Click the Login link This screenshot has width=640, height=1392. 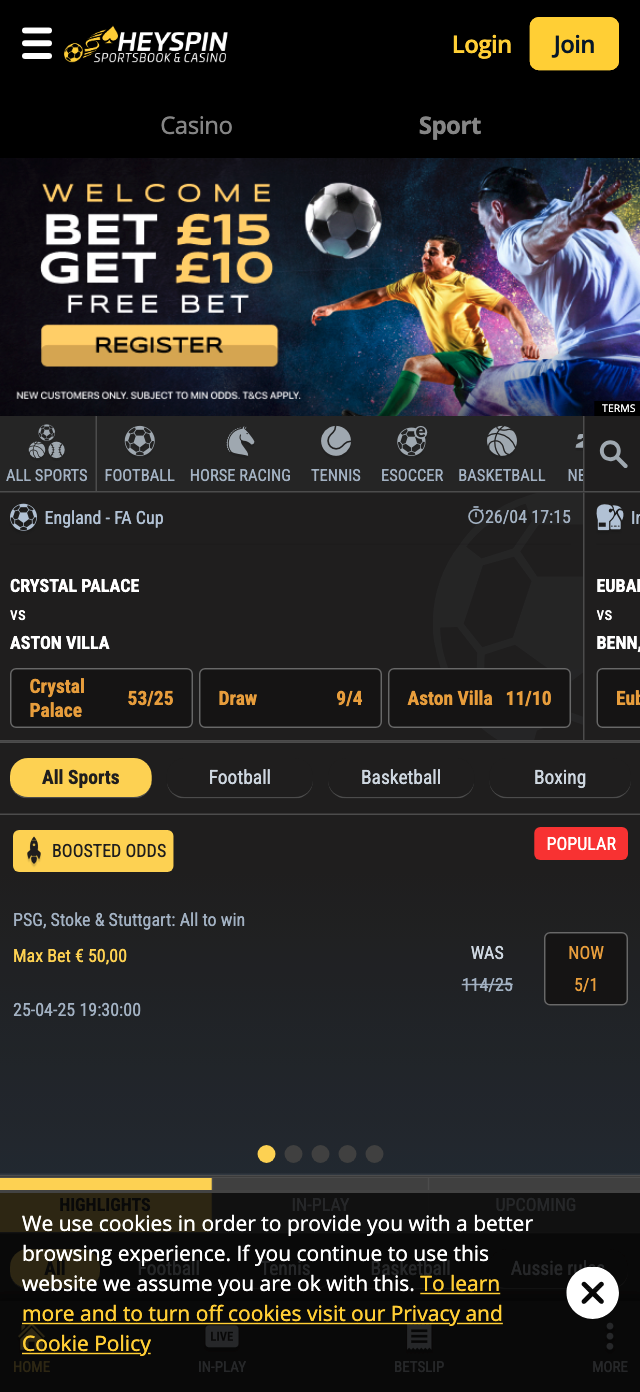click(481, 45)
